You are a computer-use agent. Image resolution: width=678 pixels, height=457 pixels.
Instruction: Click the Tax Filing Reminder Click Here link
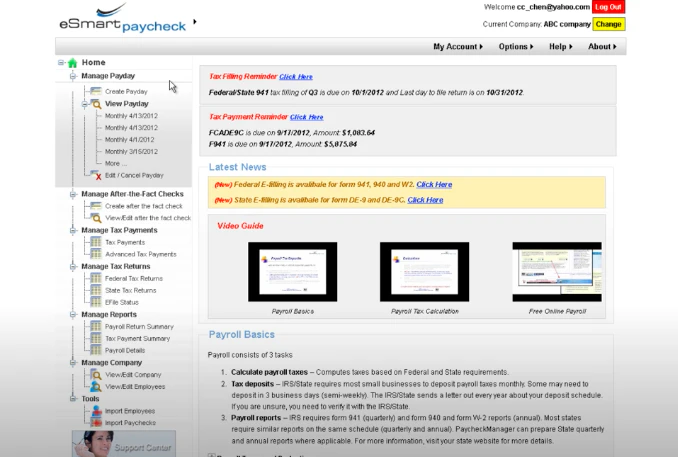[x=296, y=77]
